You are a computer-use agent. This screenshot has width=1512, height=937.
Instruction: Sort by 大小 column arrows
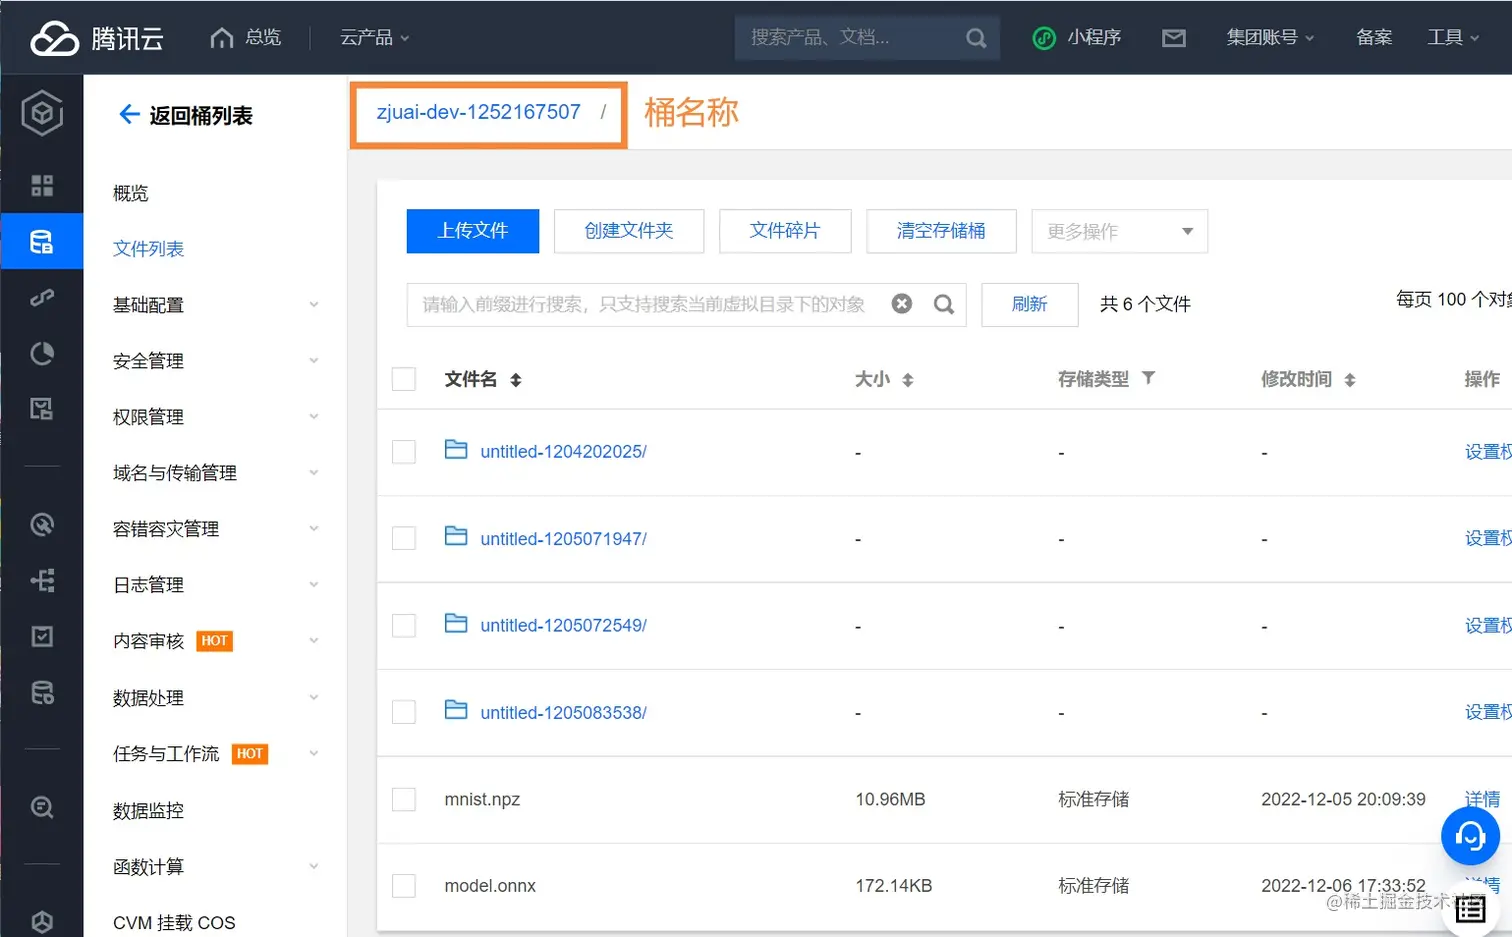pos(908,380)
